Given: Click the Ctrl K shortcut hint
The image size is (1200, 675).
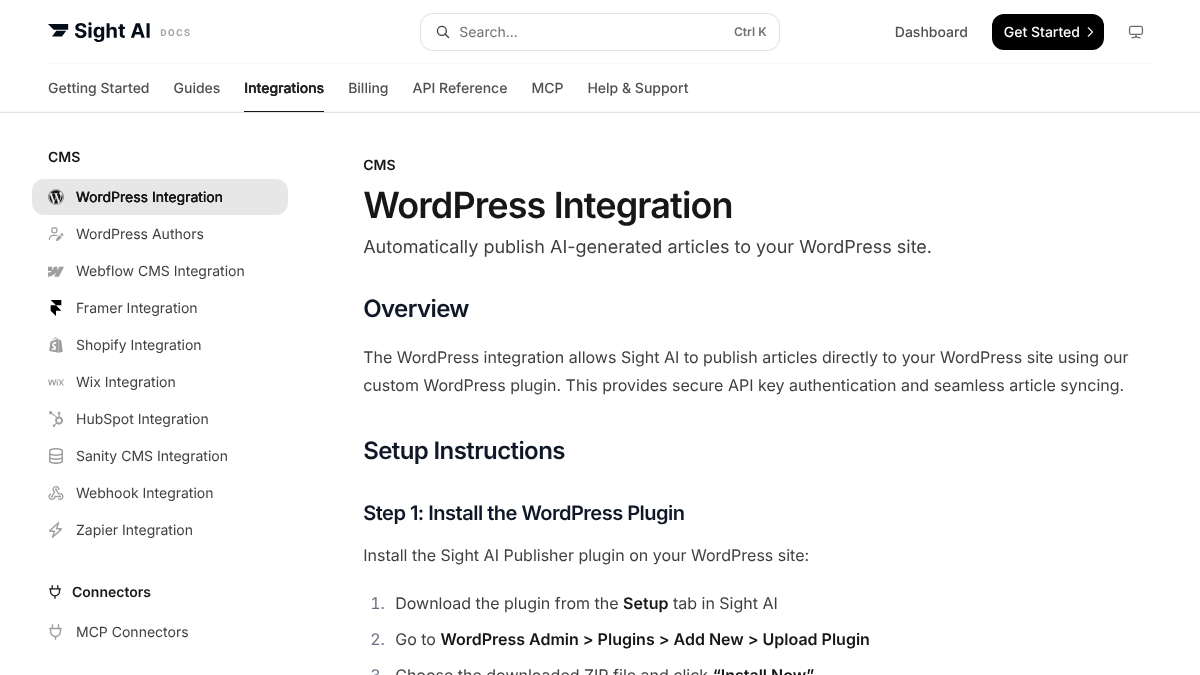Looking at the screenshot, I should coord(750,32).
